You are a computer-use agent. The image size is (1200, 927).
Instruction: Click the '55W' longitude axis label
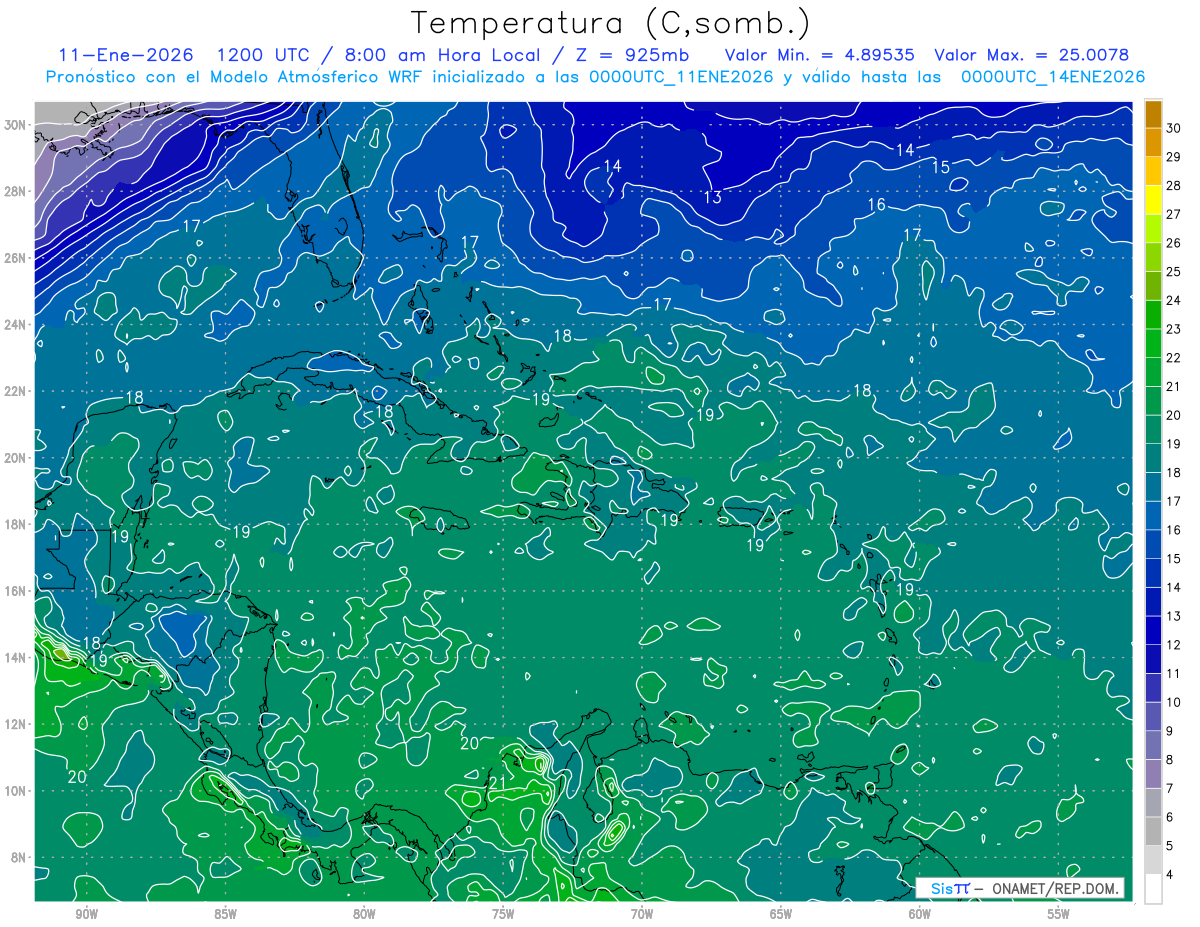point(1059,915)
